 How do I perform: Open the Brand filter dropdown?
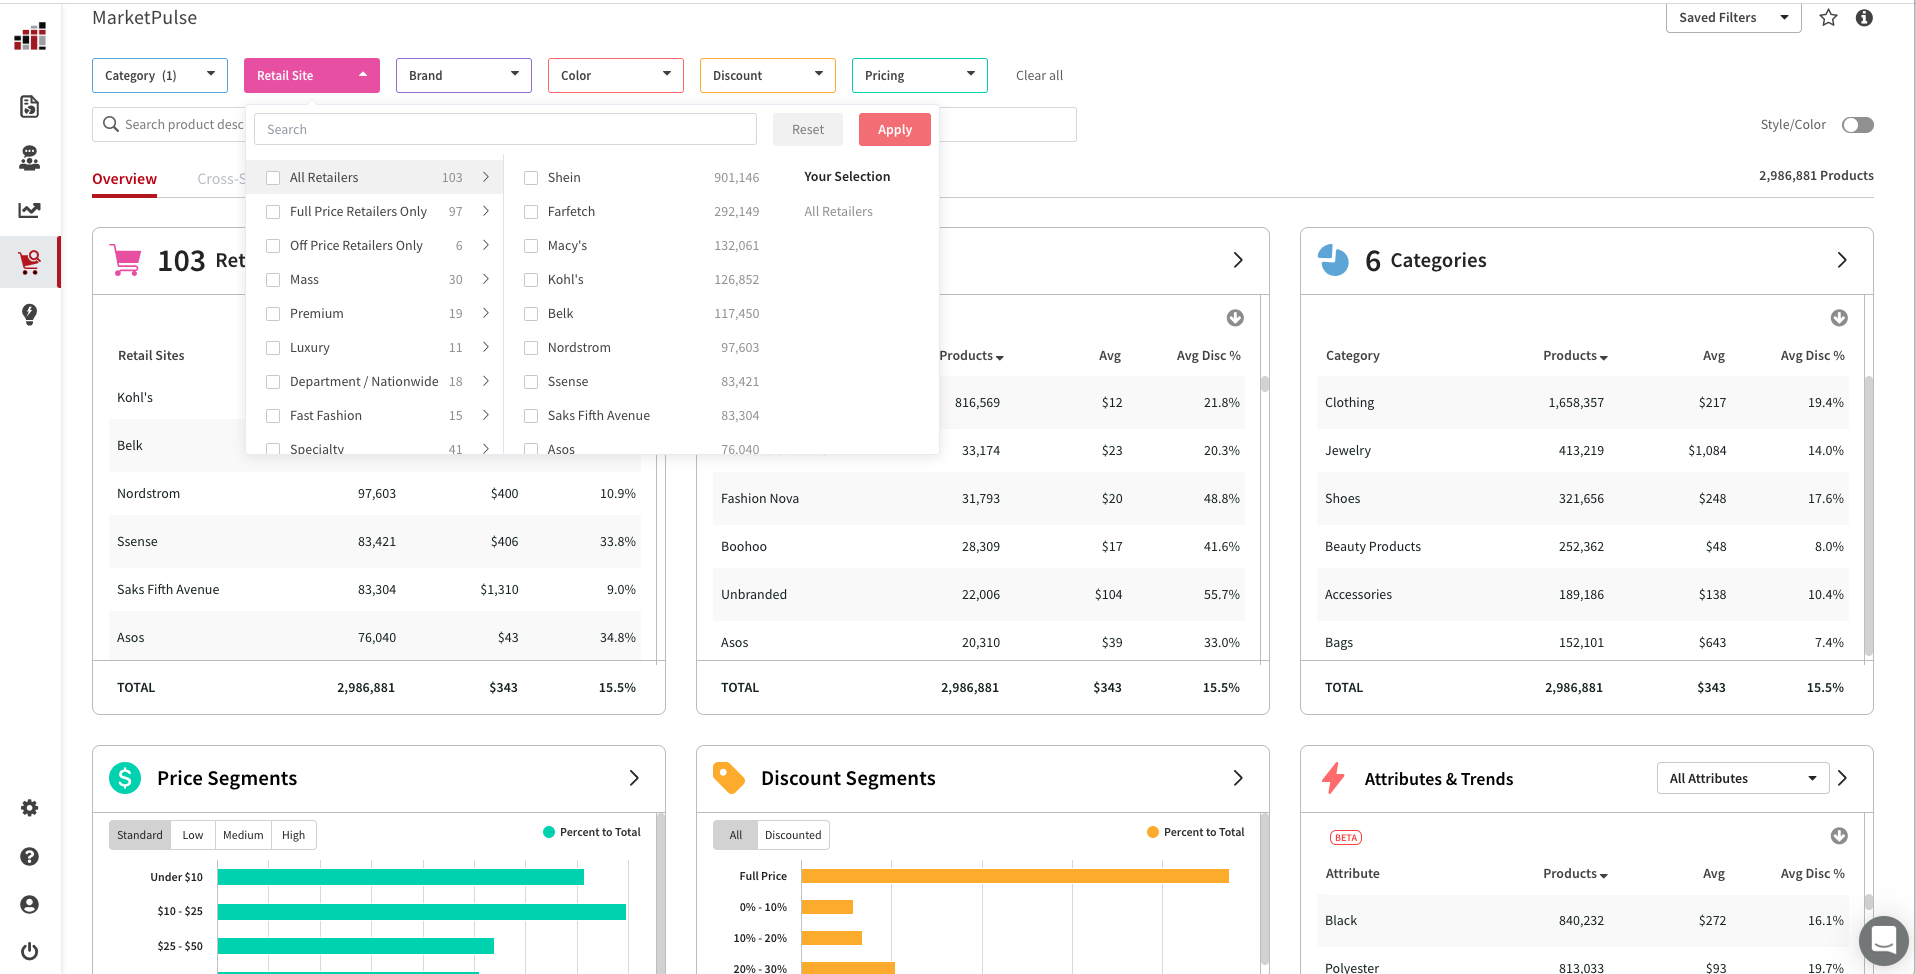click(x=464, y=75)
